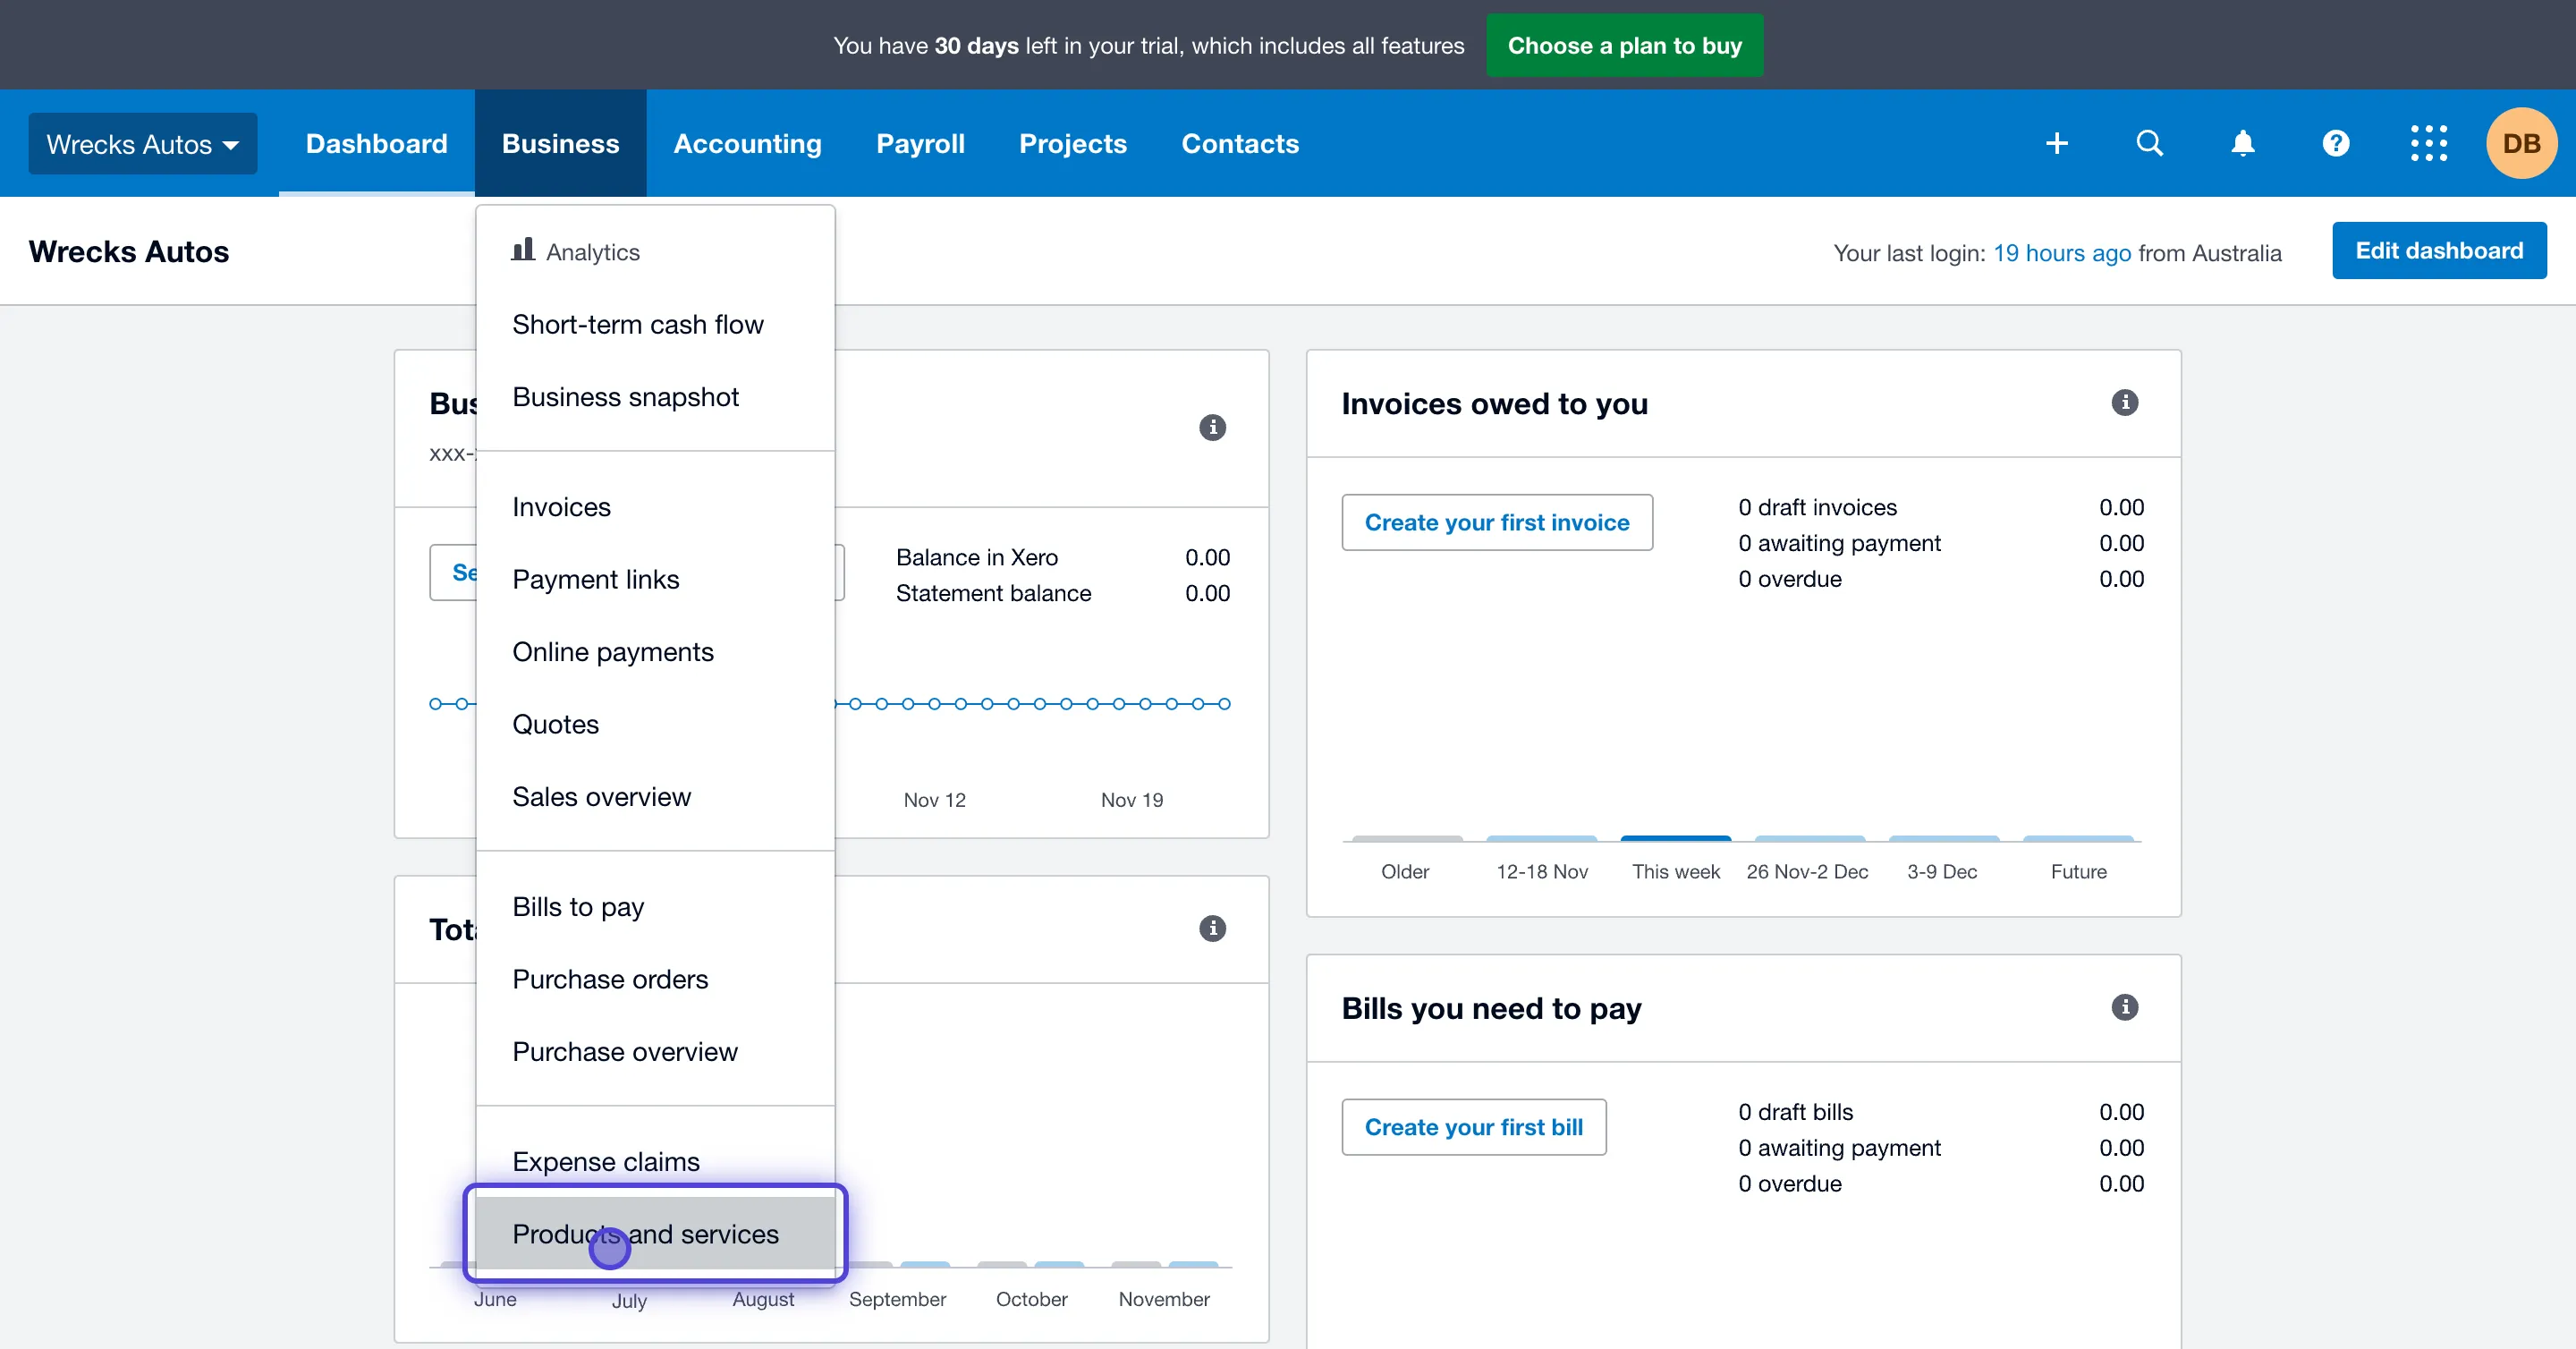The width and height of the screenshot is (2576, 1349).
Task: Open Invoices from the Business menu
Action: [x=655, y=507]
